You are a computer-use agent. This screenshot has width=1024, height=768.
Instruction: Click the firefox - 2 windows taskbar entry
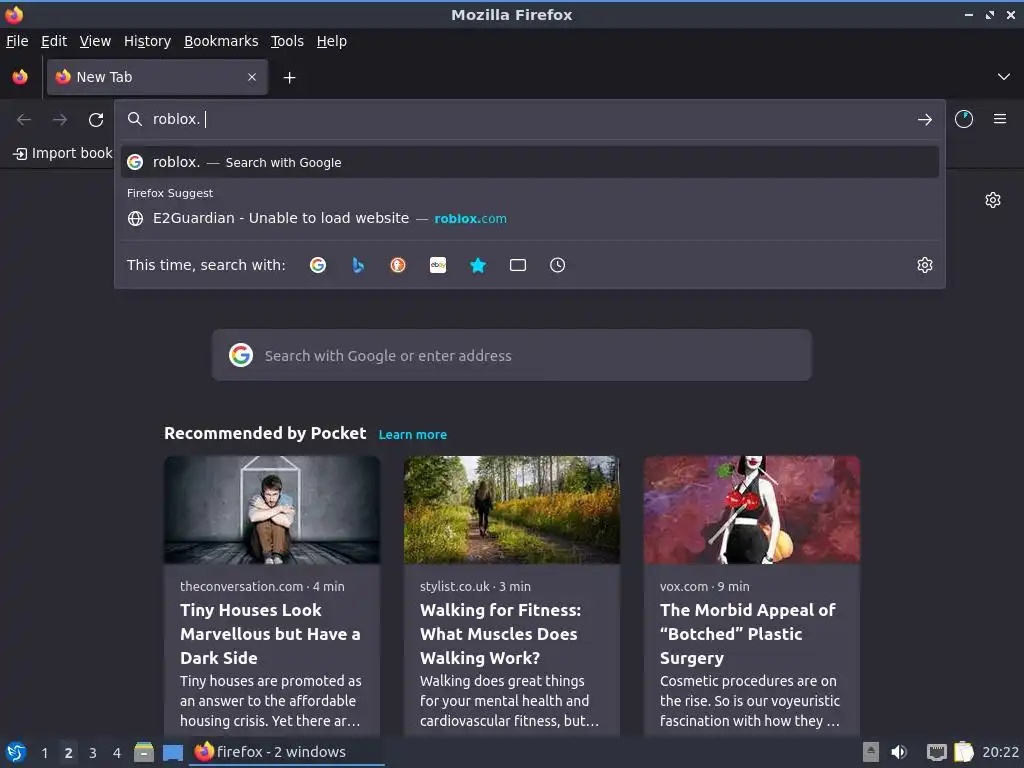[x=286, y=752]
